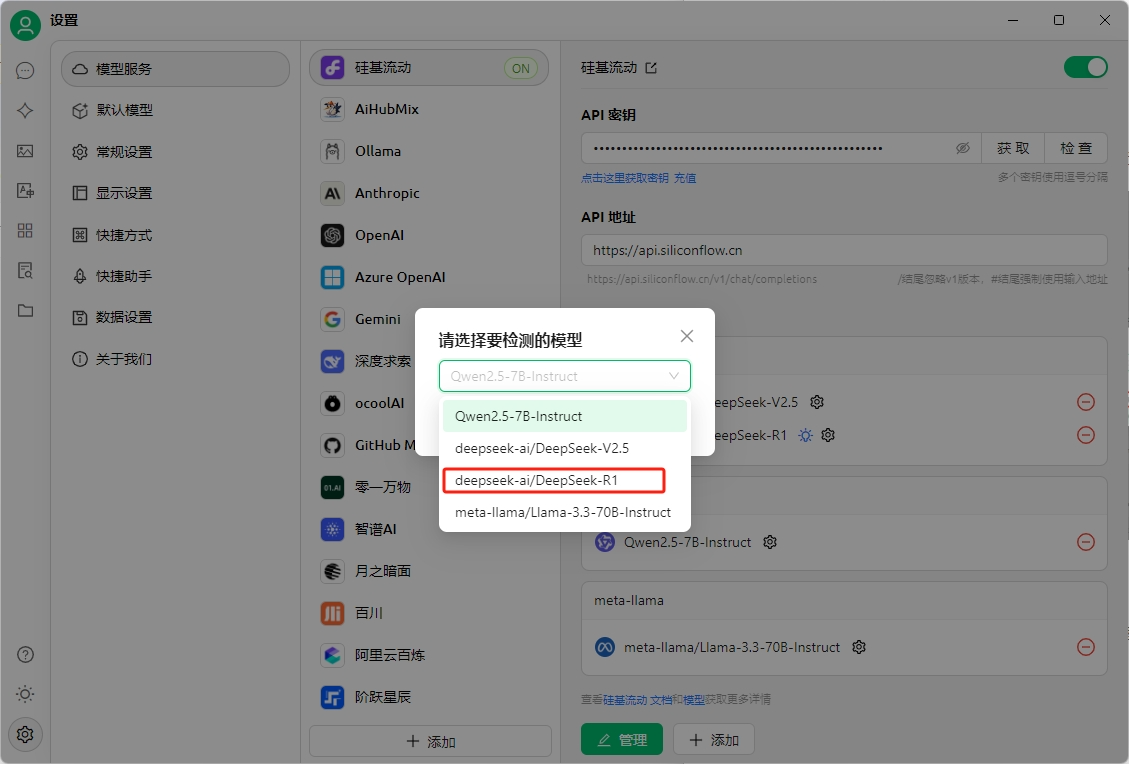Select the 阶跃星辰 provider

pyautogui.click(x=429, y=697)
